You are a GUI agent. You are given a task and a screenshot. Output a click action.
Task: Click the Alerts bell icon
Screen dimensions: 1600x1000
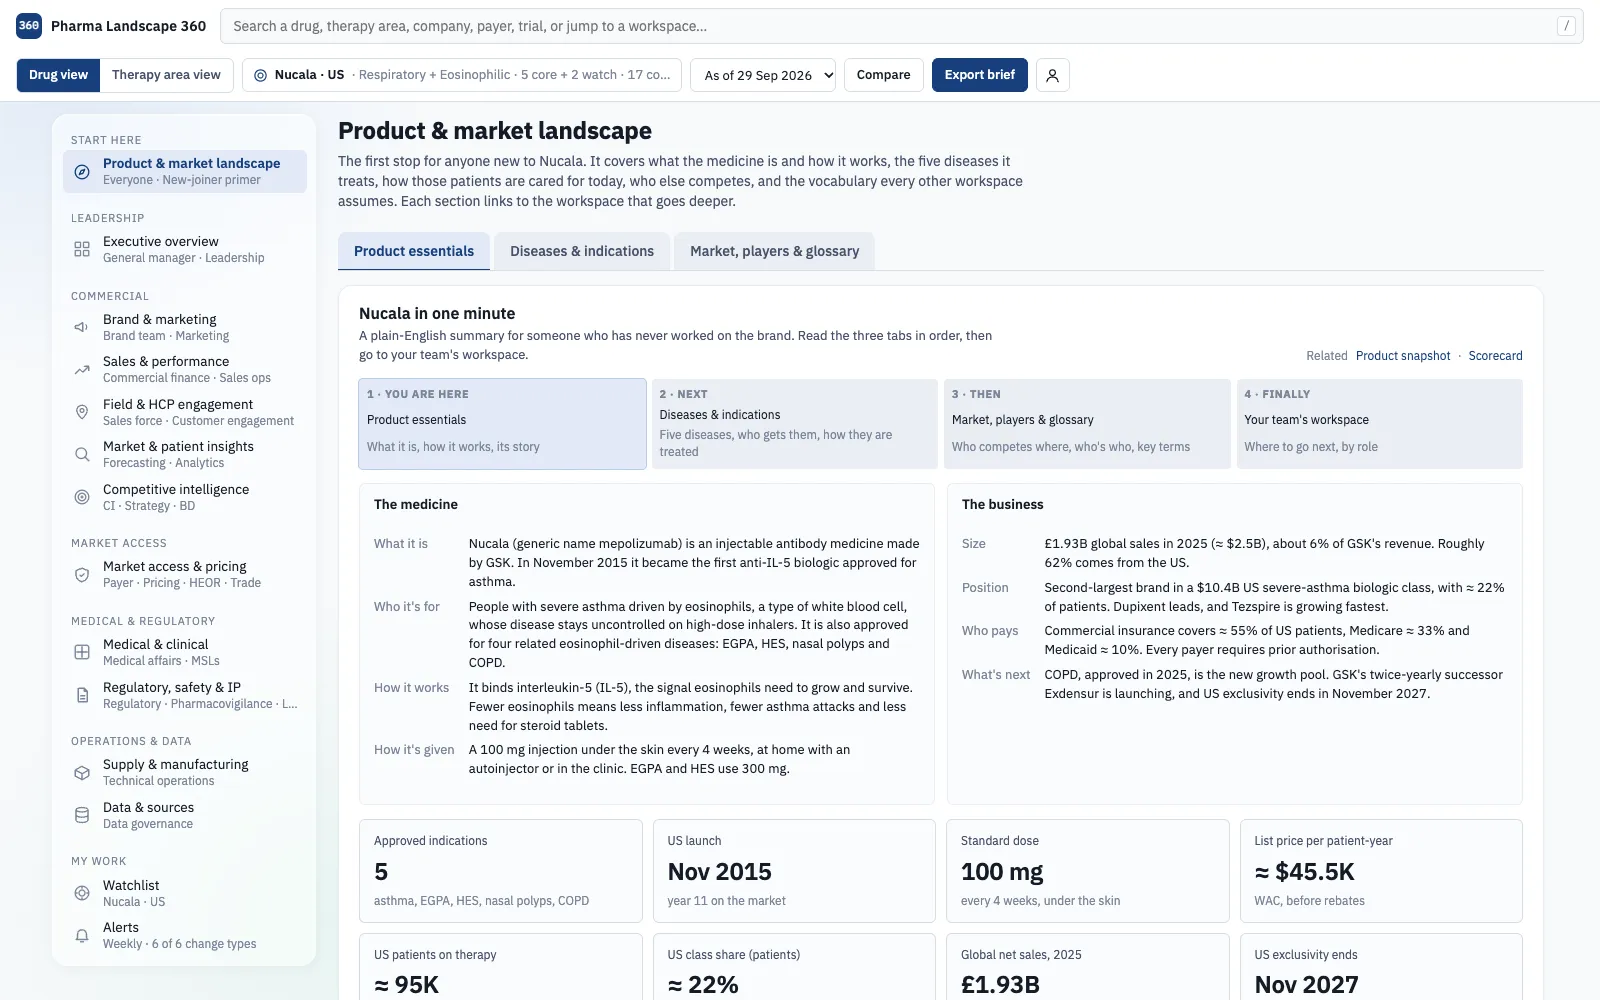(82, 935)
